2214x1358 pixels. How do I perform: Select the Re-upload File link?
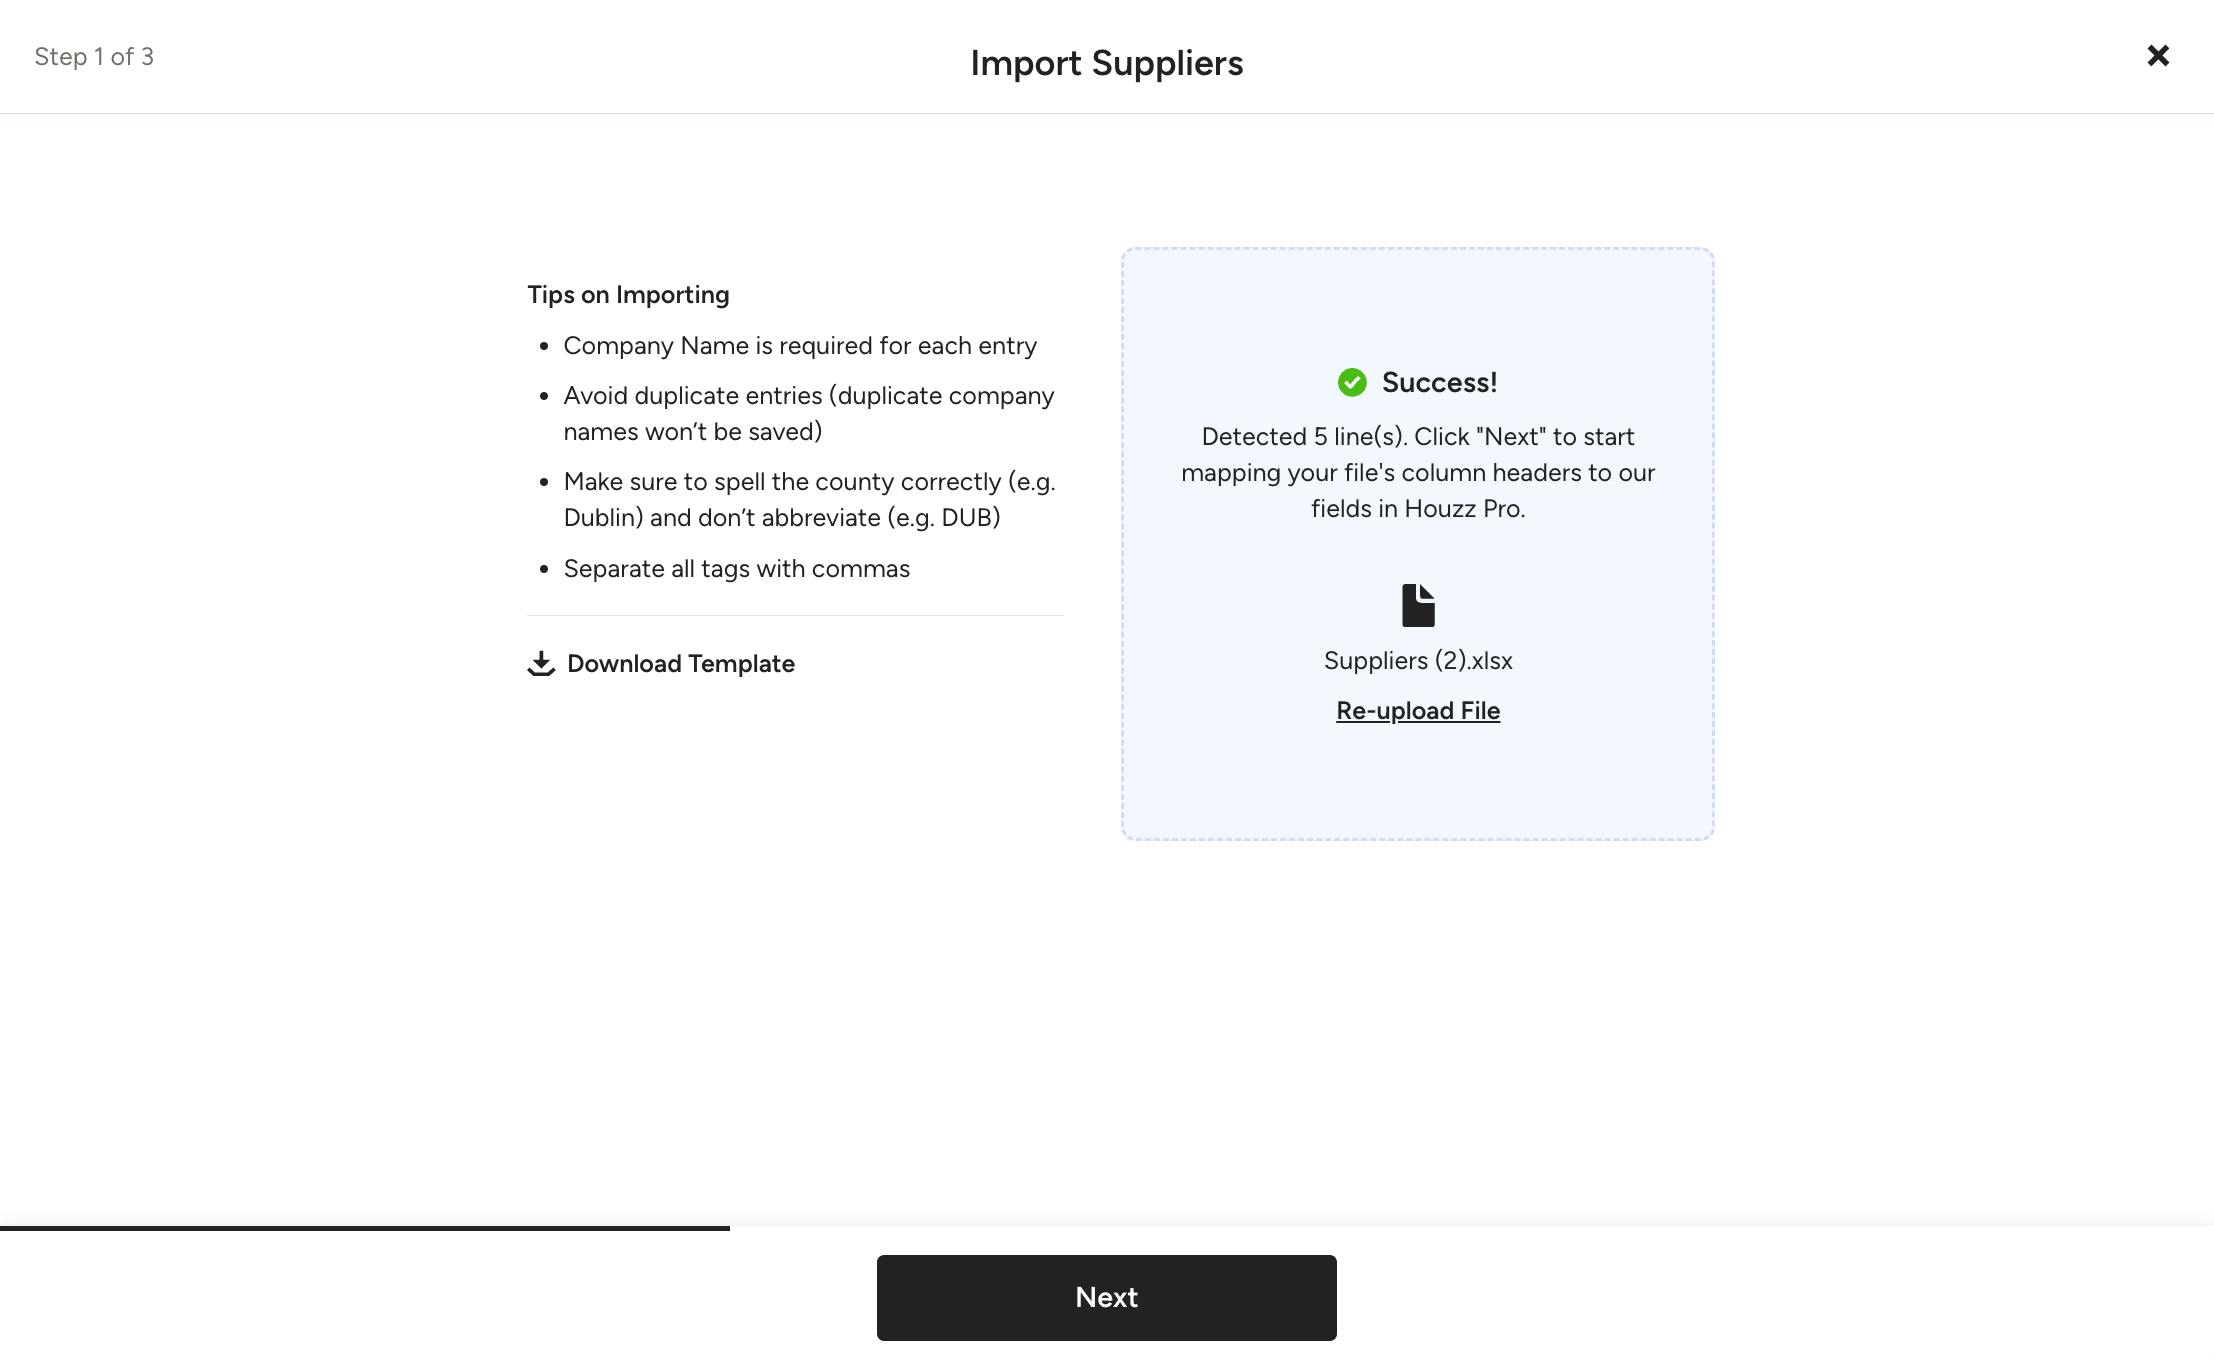point(1418,711)
